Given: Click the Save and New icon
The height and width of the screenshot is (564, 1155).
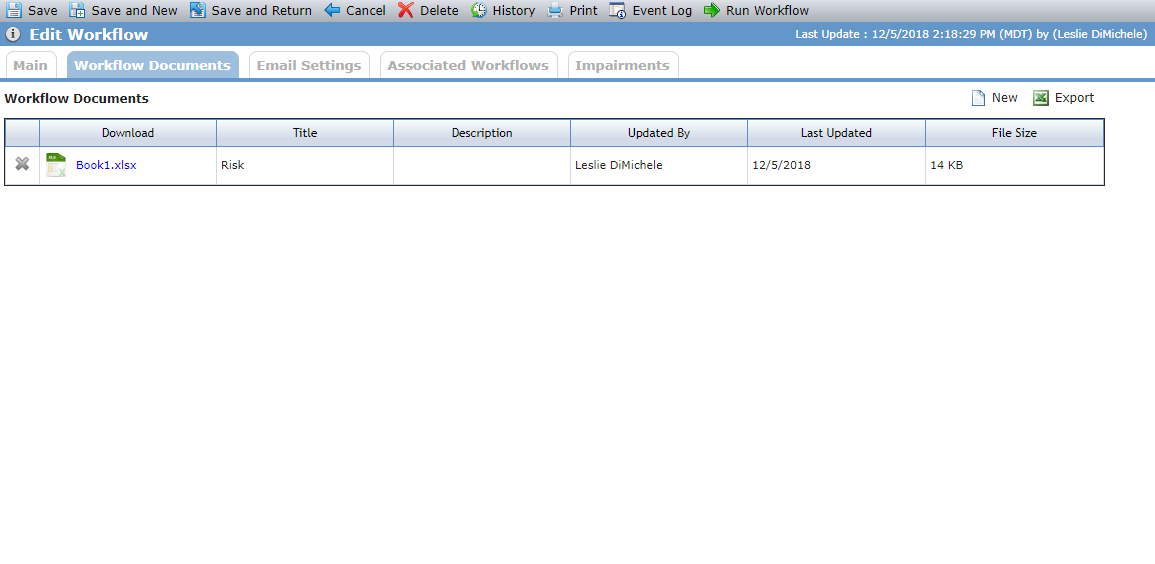Looking at the screenshot, I should pos(77,10).
